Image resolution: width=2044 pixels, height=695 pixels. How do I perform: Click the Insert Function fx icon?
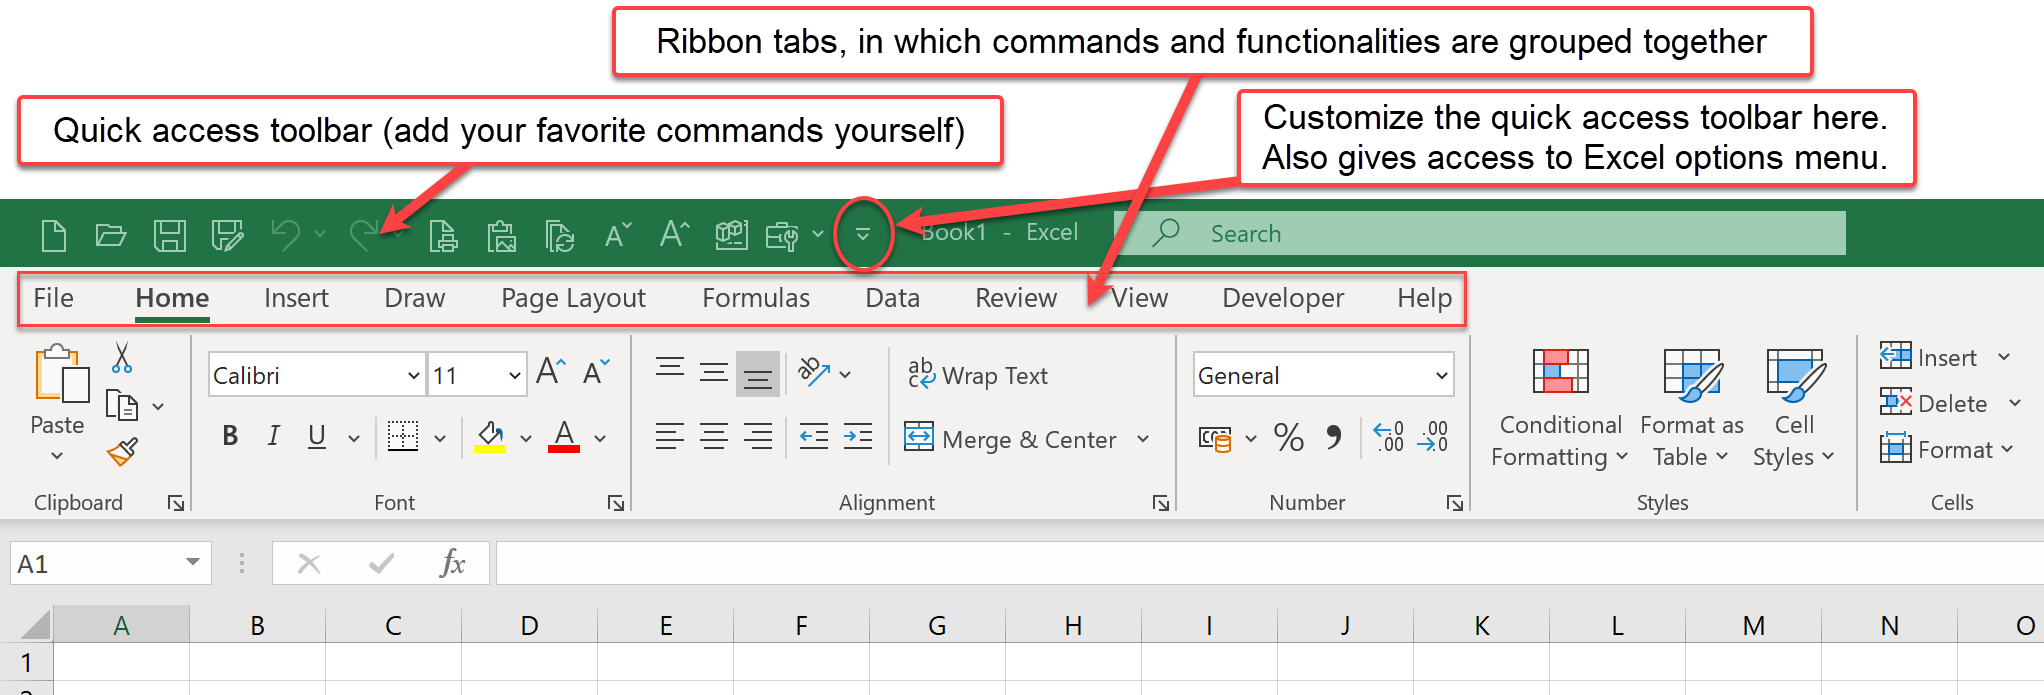point(452,564)
